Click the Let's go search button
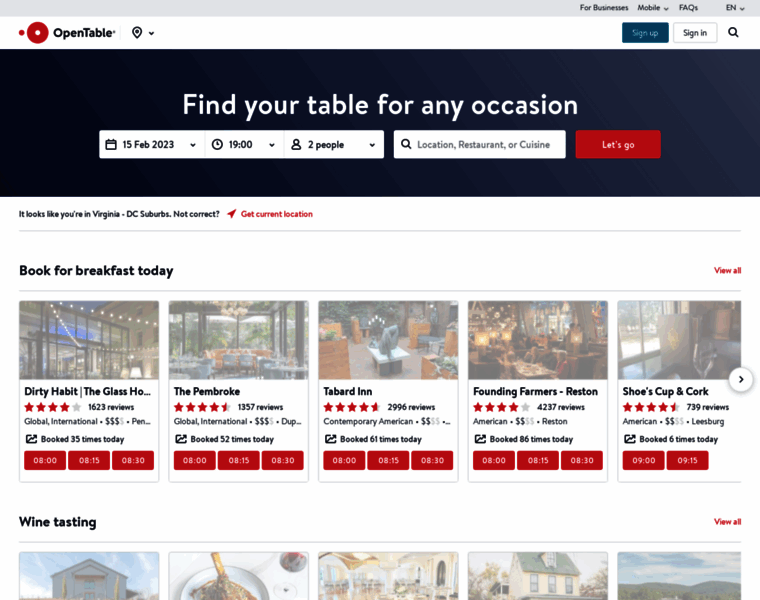Image resolution: width=760 pixels, height=600 pixels. click(618, 144)
